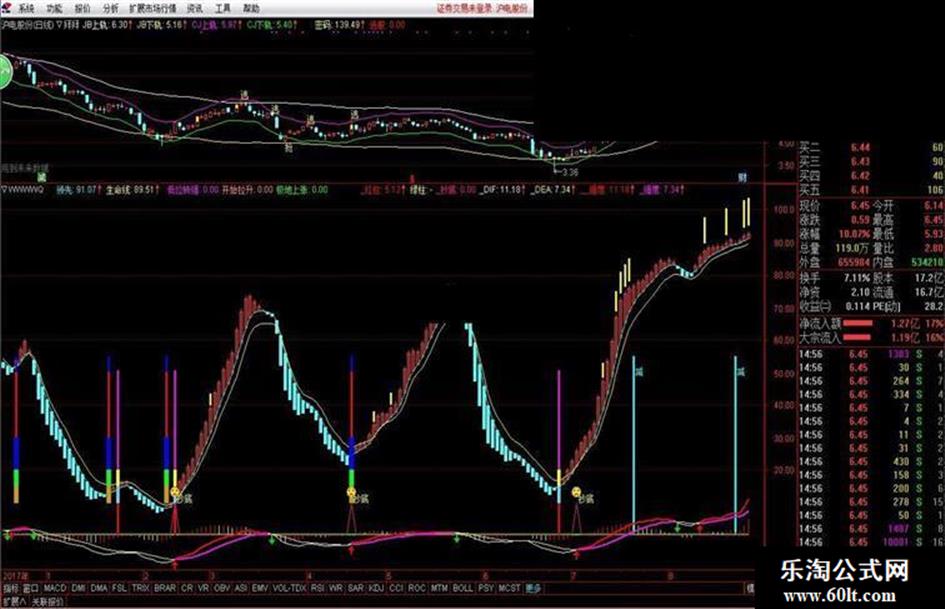Click the 现价 6.45 value in quote panel

click(x=860, y=205)
